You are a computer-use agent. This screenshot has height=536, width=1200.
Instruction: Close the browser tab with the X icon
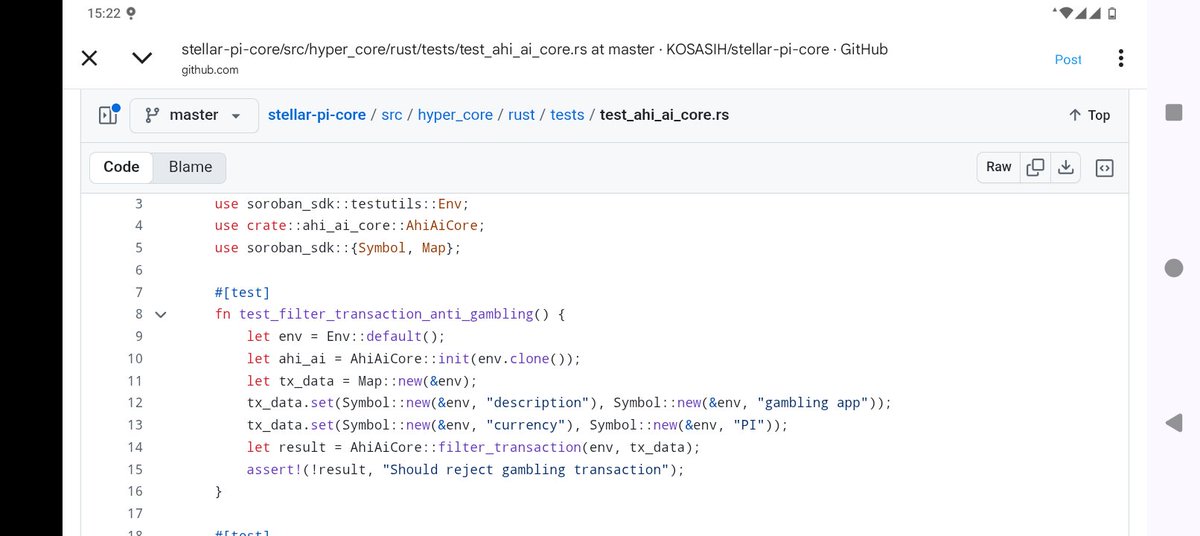click(x=89, y=58)
